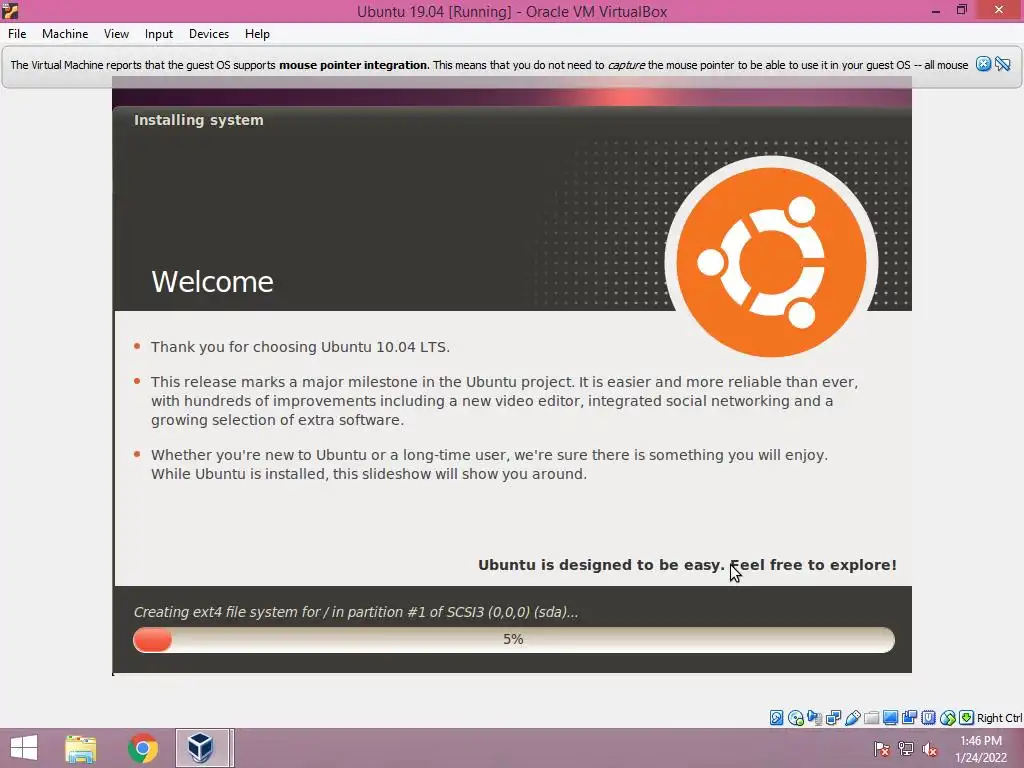This screenshot has height=768, width=1024.
Task: Click the installation progress bar at 5%
Action: (x=513, y=639)
